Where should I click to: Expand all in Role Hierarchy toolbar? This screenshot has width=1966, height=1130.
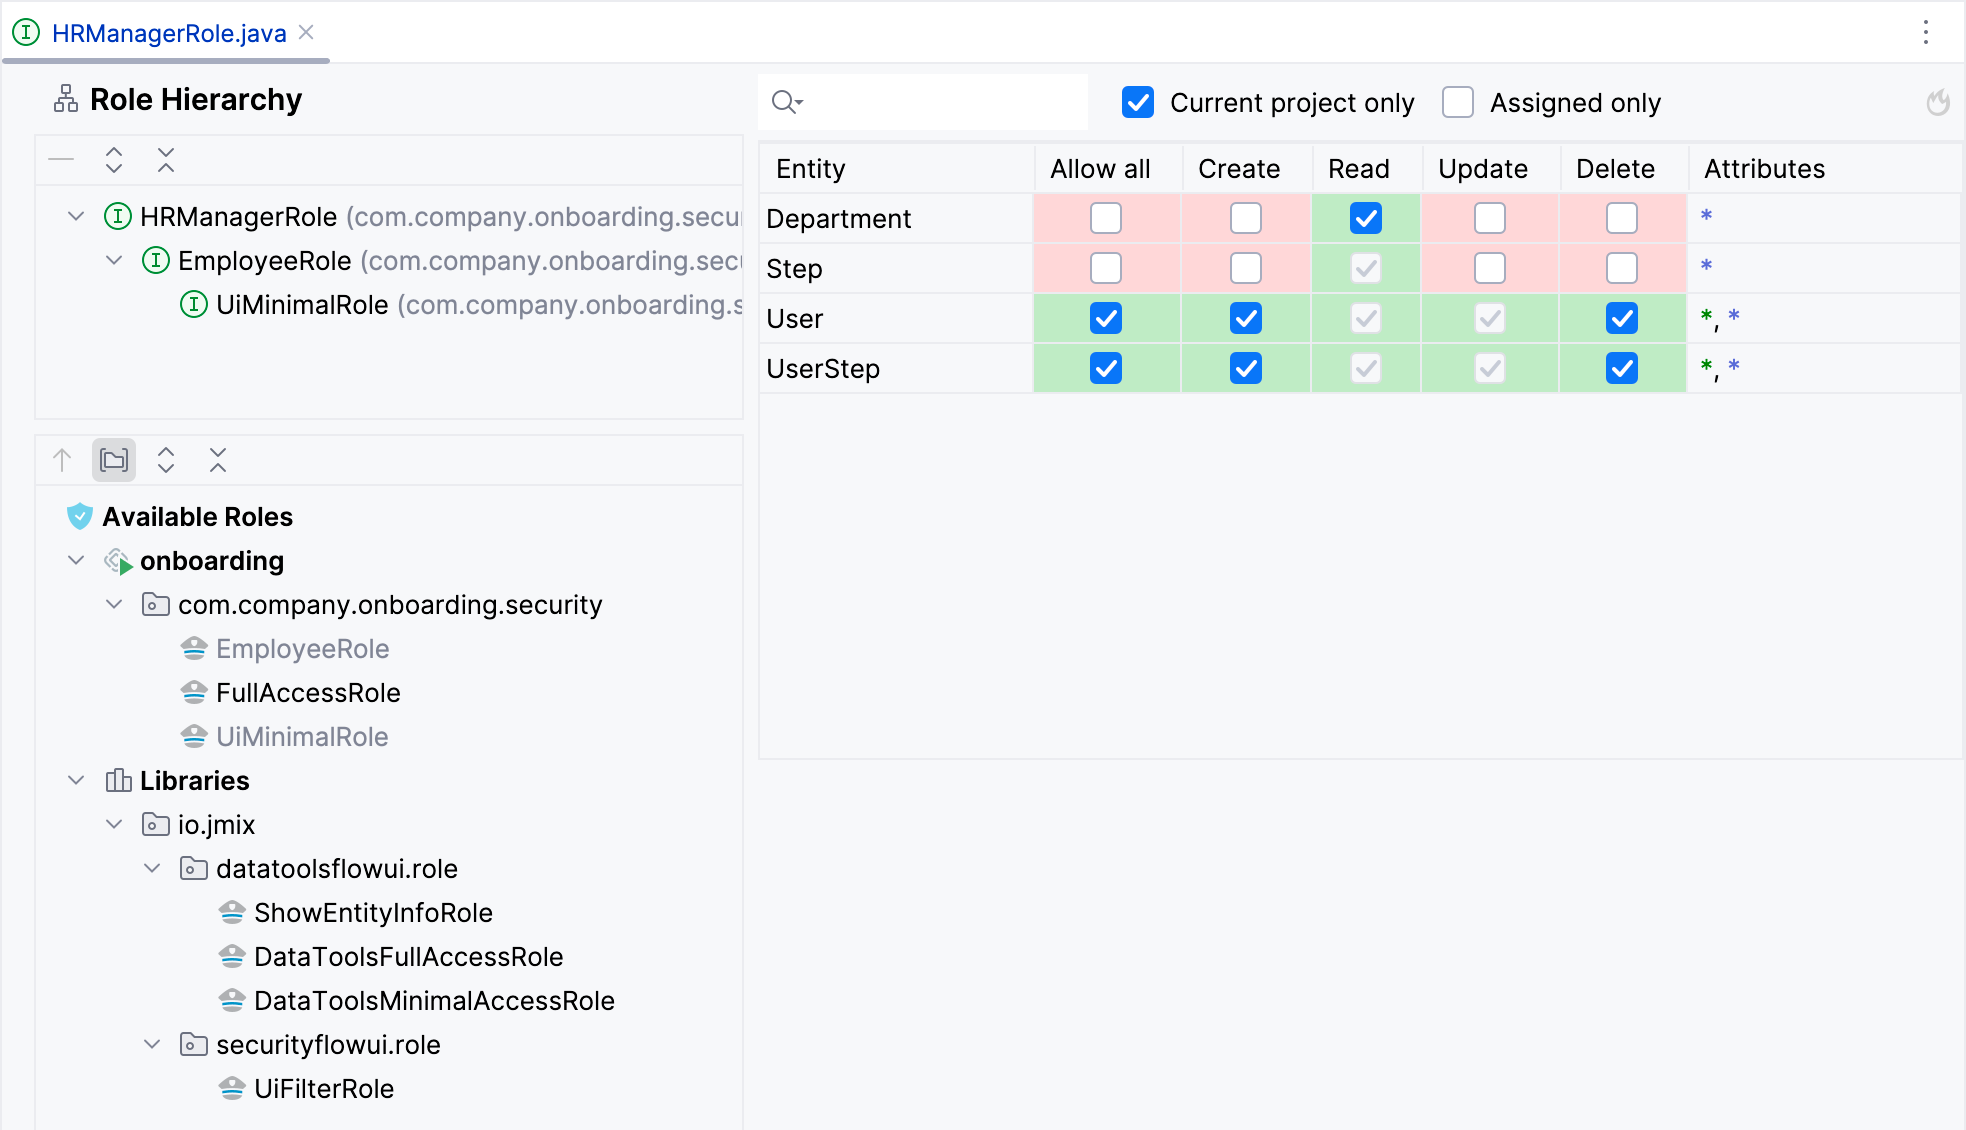[x=114, y=160]
